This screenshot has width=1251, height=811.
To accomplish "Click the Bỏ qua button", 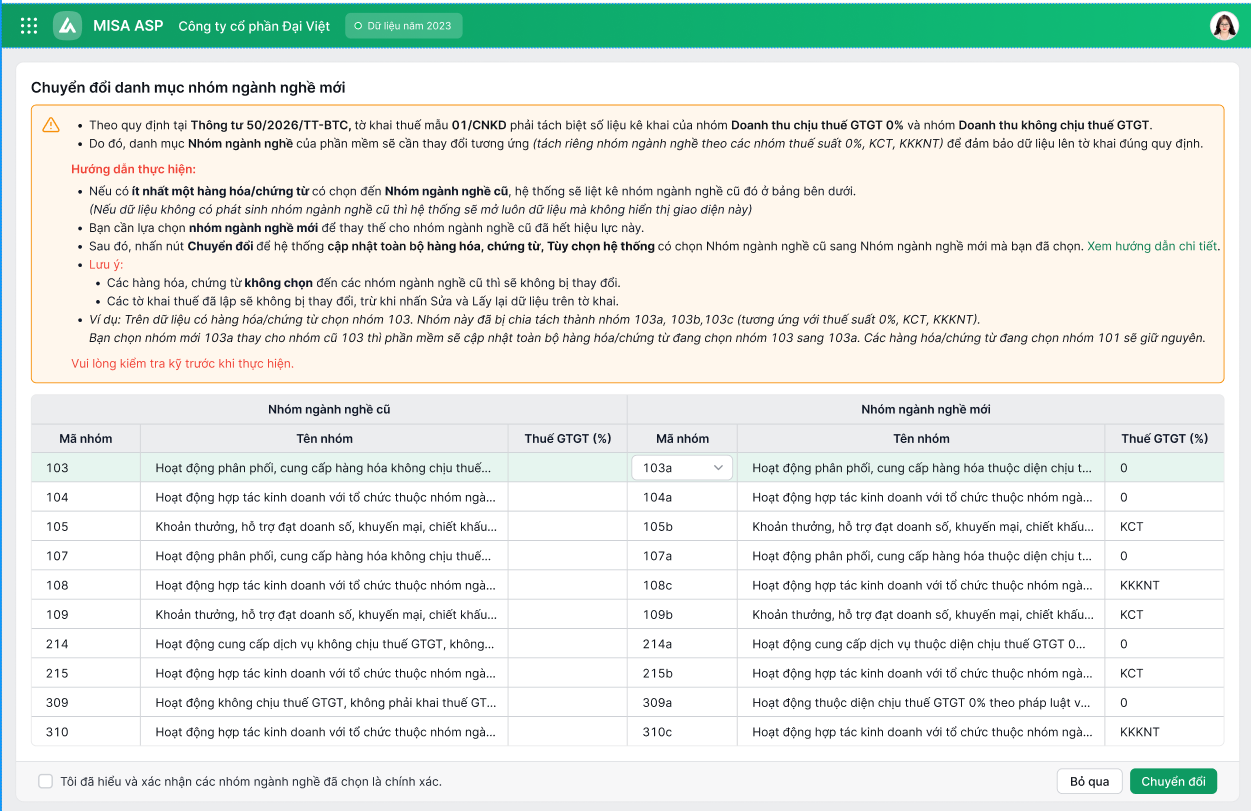I will pos(1089,781).
